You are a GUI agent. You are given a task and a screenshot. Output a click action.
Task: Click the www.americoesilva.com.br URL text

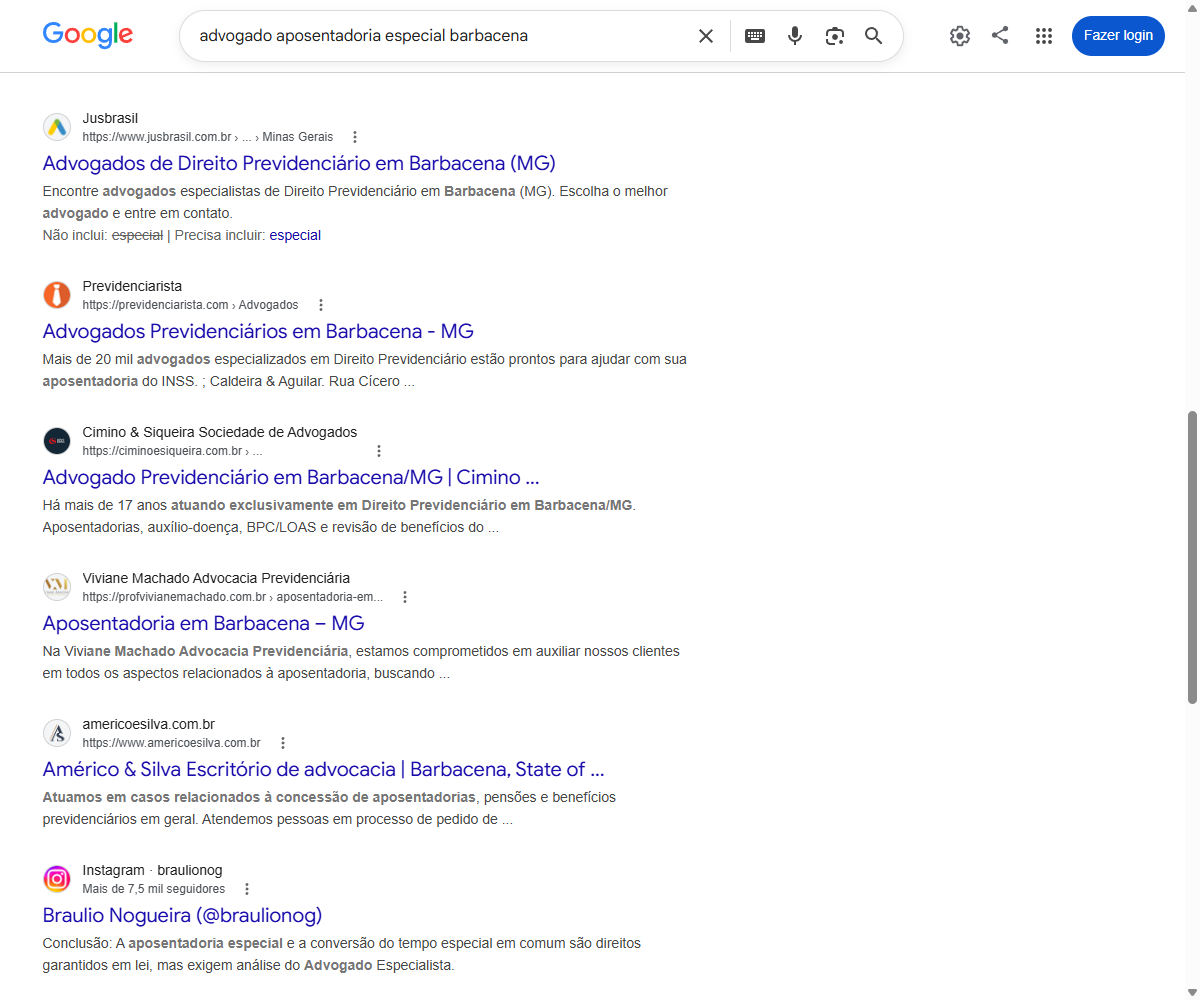(x=172, y=743)
